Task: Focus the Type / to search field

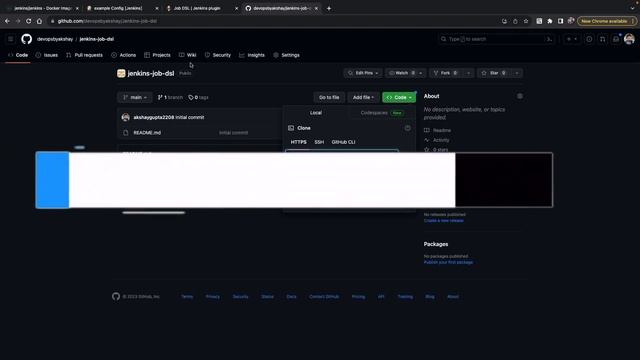Action: click(496, 39)
